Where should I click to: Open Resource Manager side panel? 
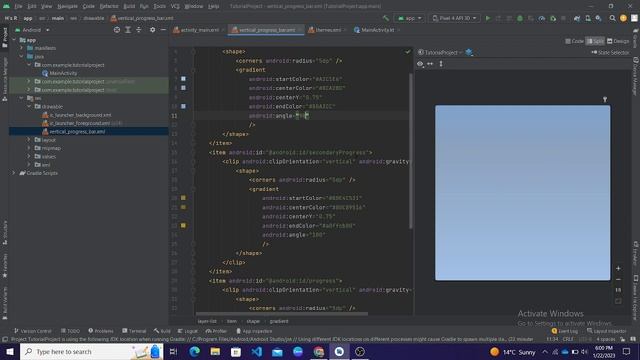pos(5,79)
